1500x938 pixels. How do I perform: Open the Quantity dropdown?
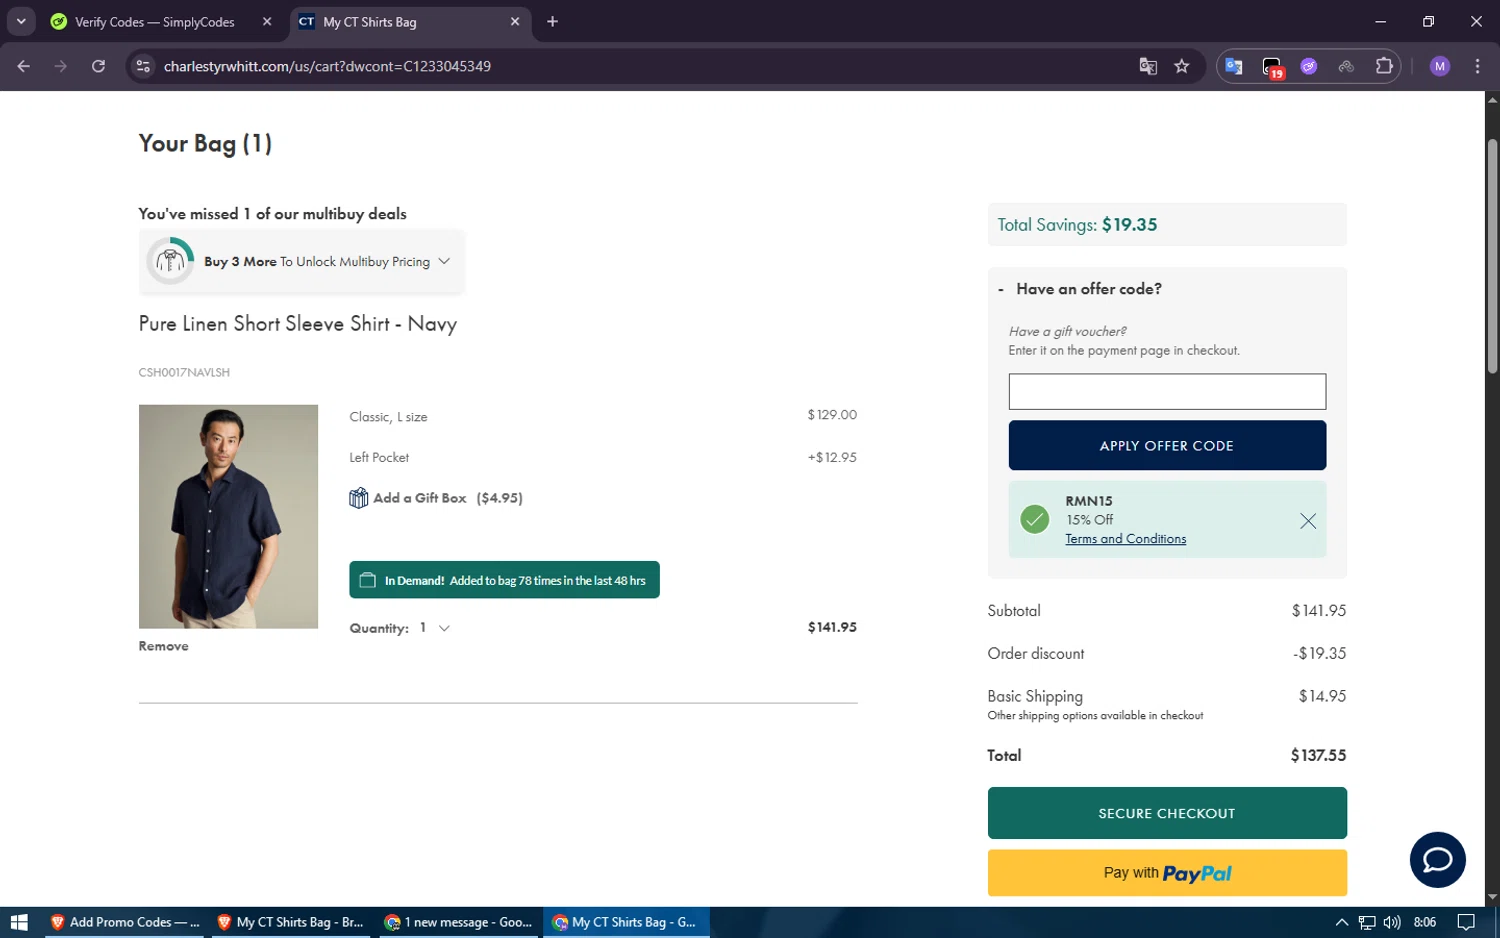point(435,628)
